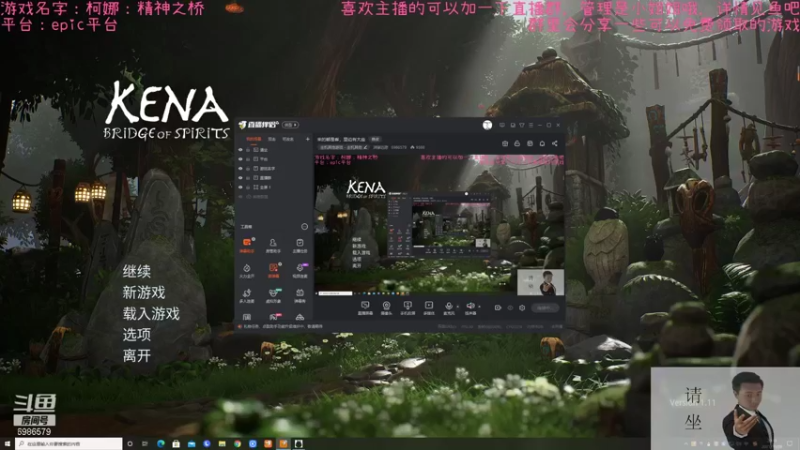Click the circular toolbox edit icon
800x450 pixels.
tap(305, 227)
